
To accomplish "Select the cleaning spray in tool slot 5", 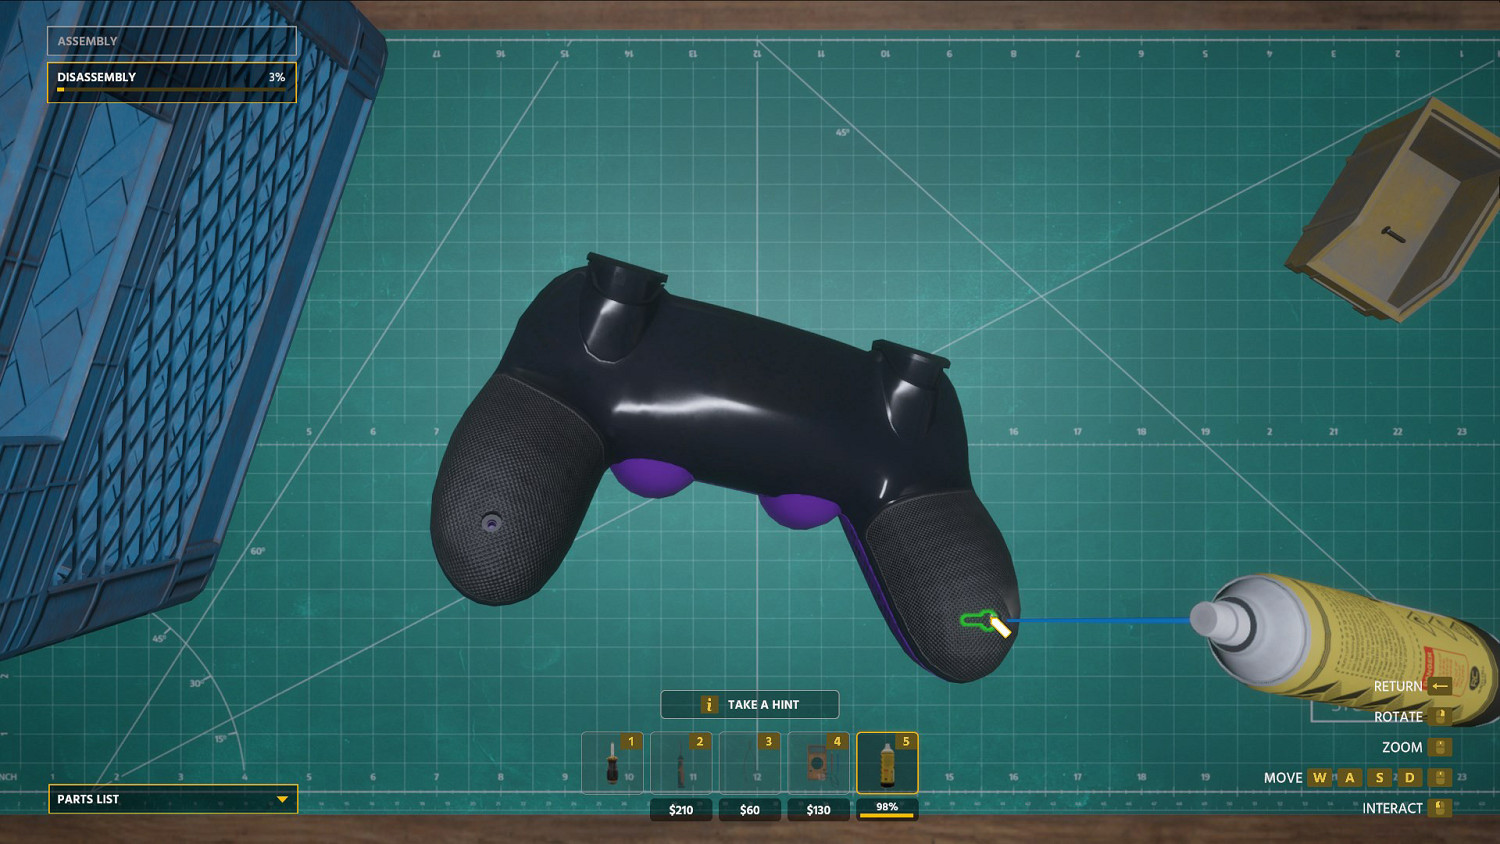I will [x=886, y=762].
